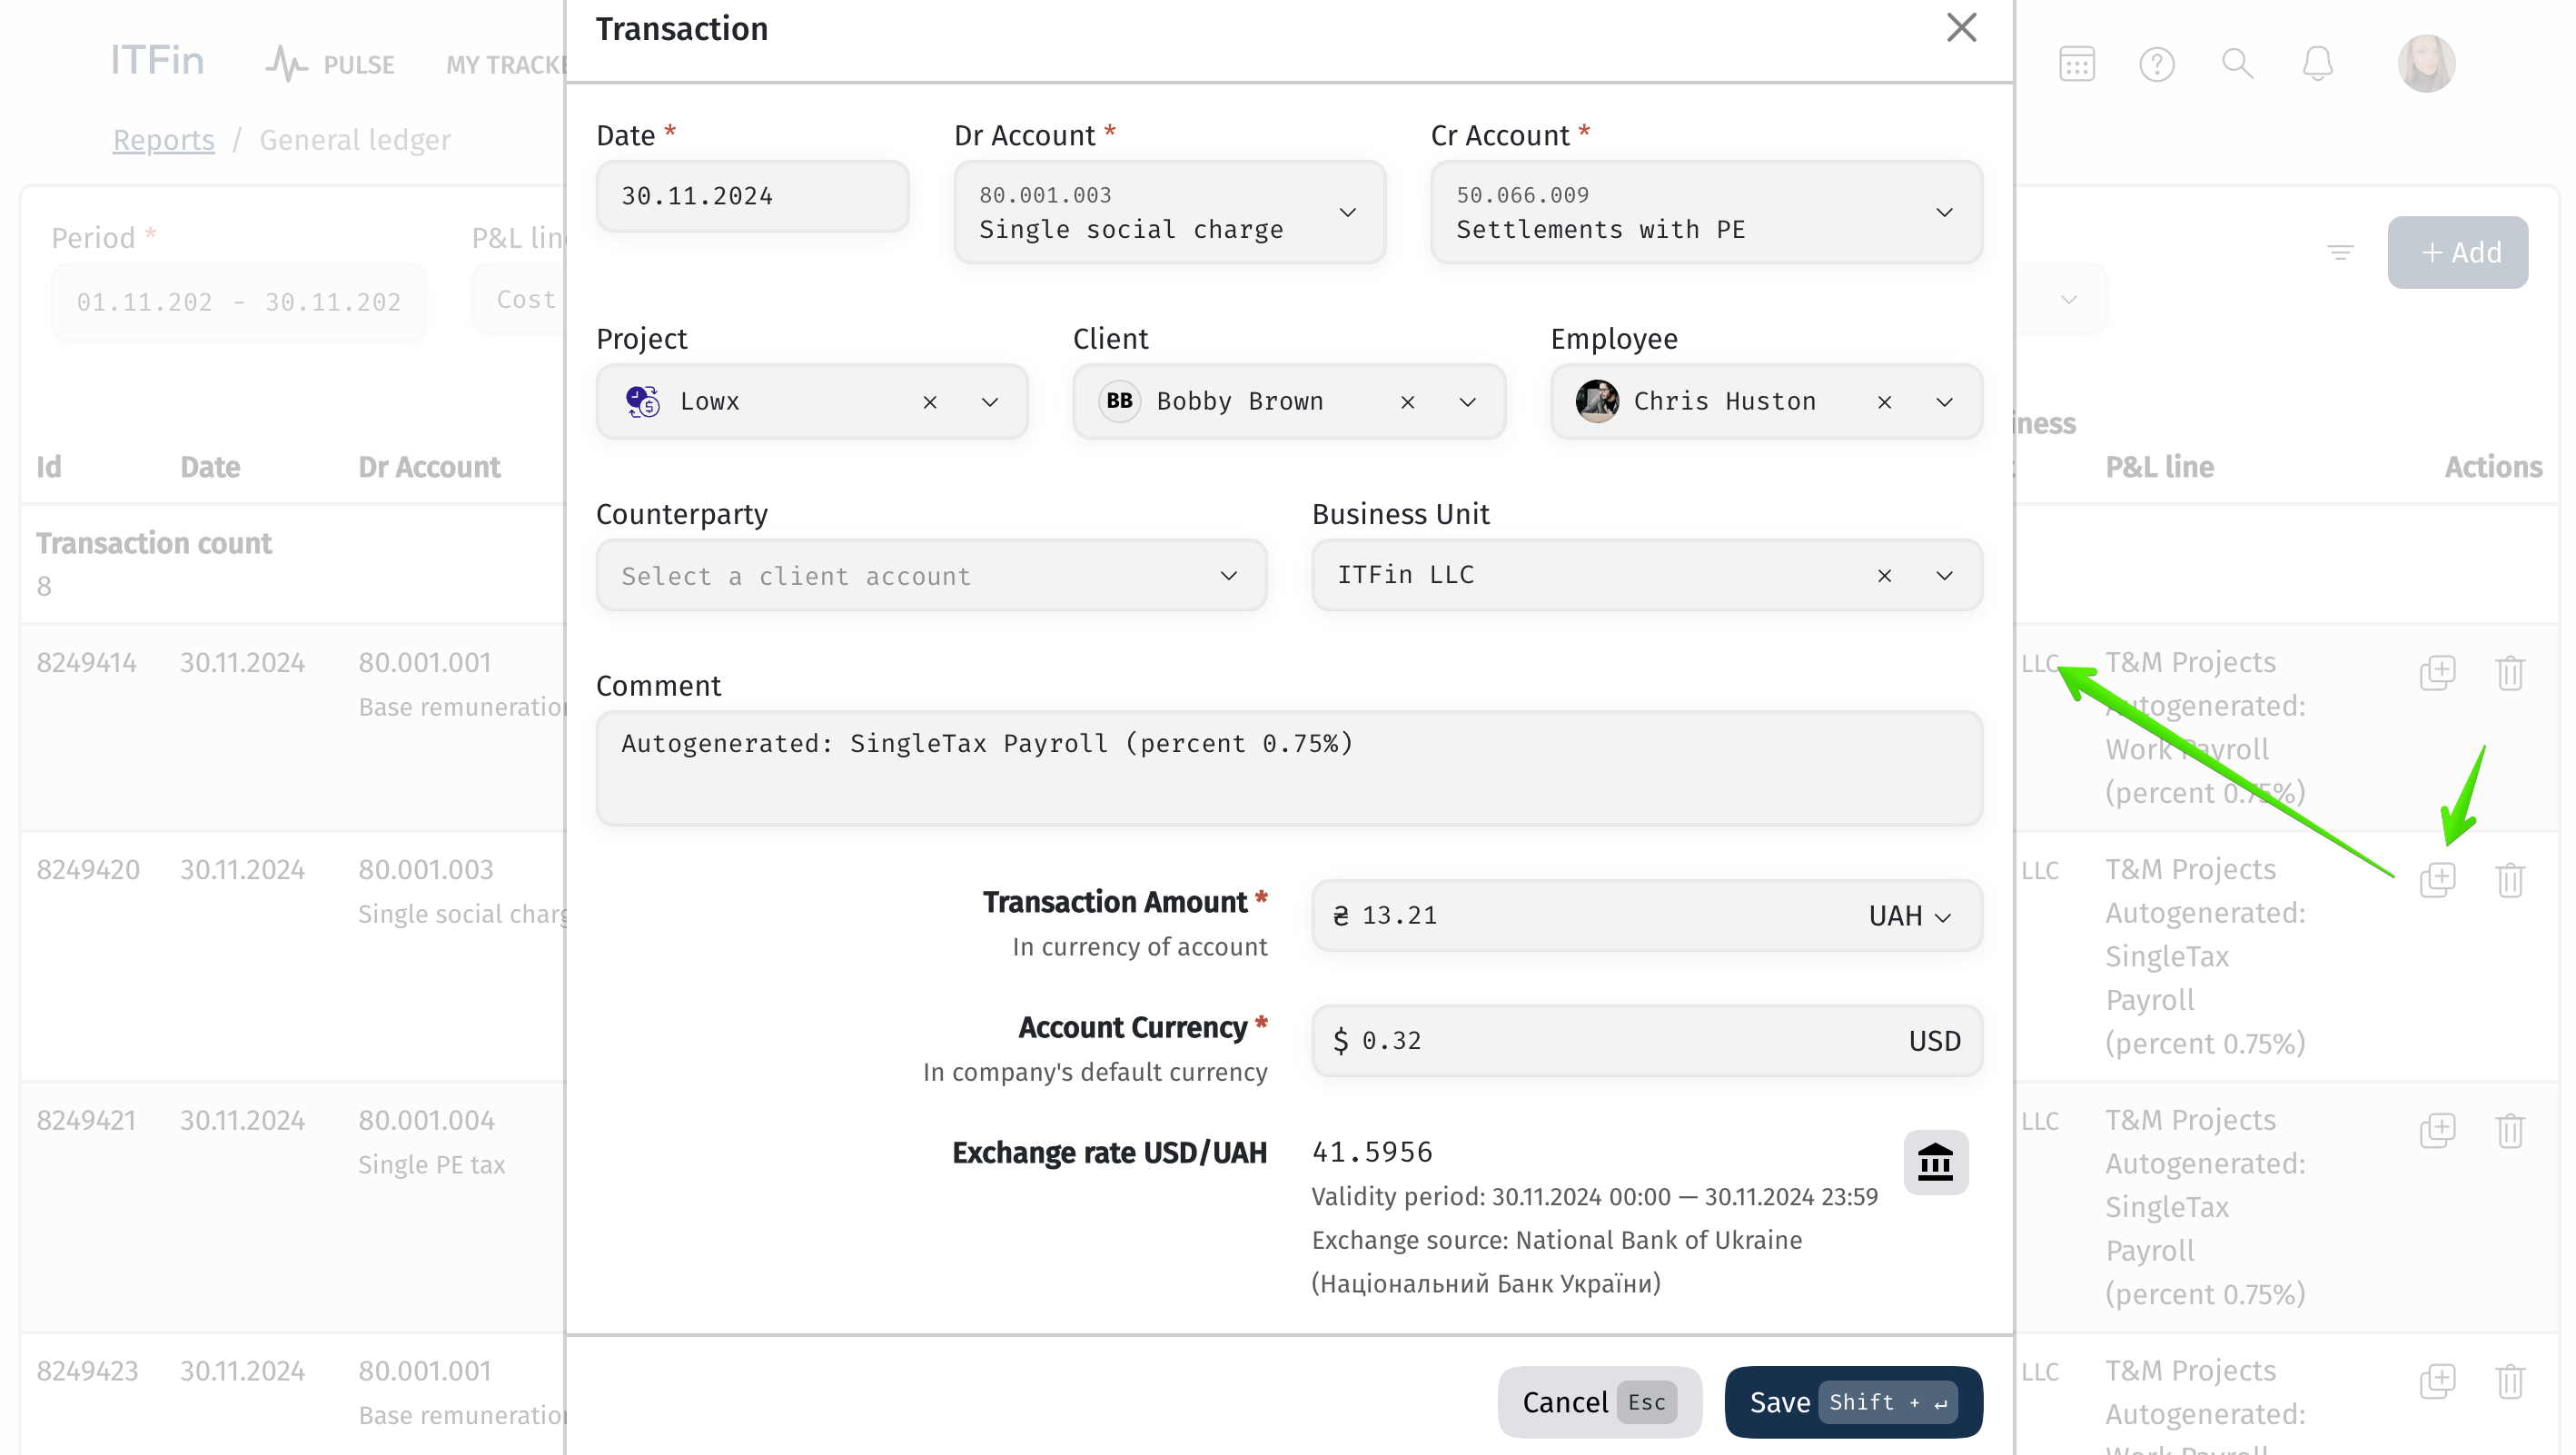This screenshot has height=1455, width=2576.
Task: Click the Account Currency field 0.32
Action: [x=1646, y=1041]
